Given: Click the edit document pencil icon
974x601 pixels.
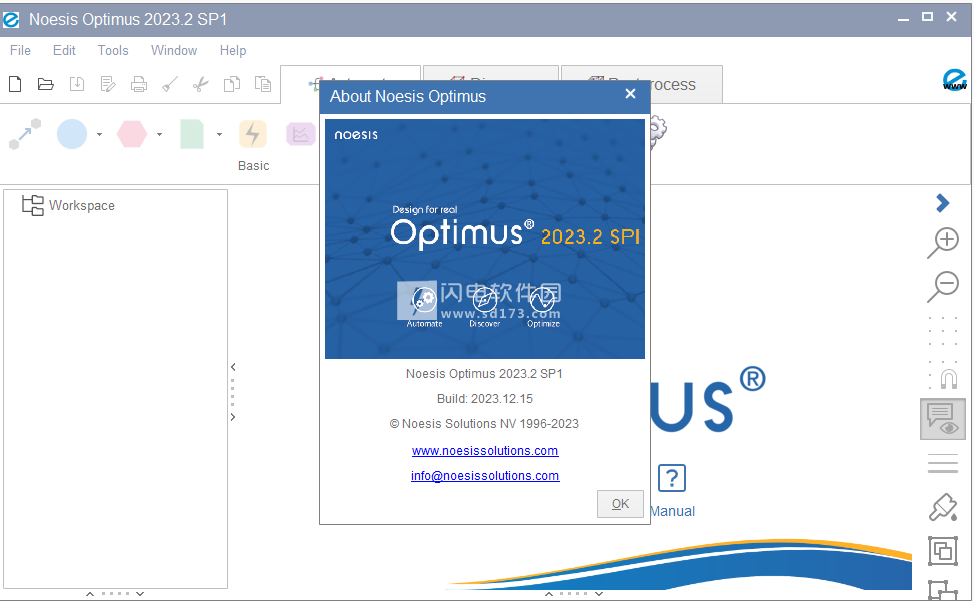Looking at the screenshot, I should [107, 84].
